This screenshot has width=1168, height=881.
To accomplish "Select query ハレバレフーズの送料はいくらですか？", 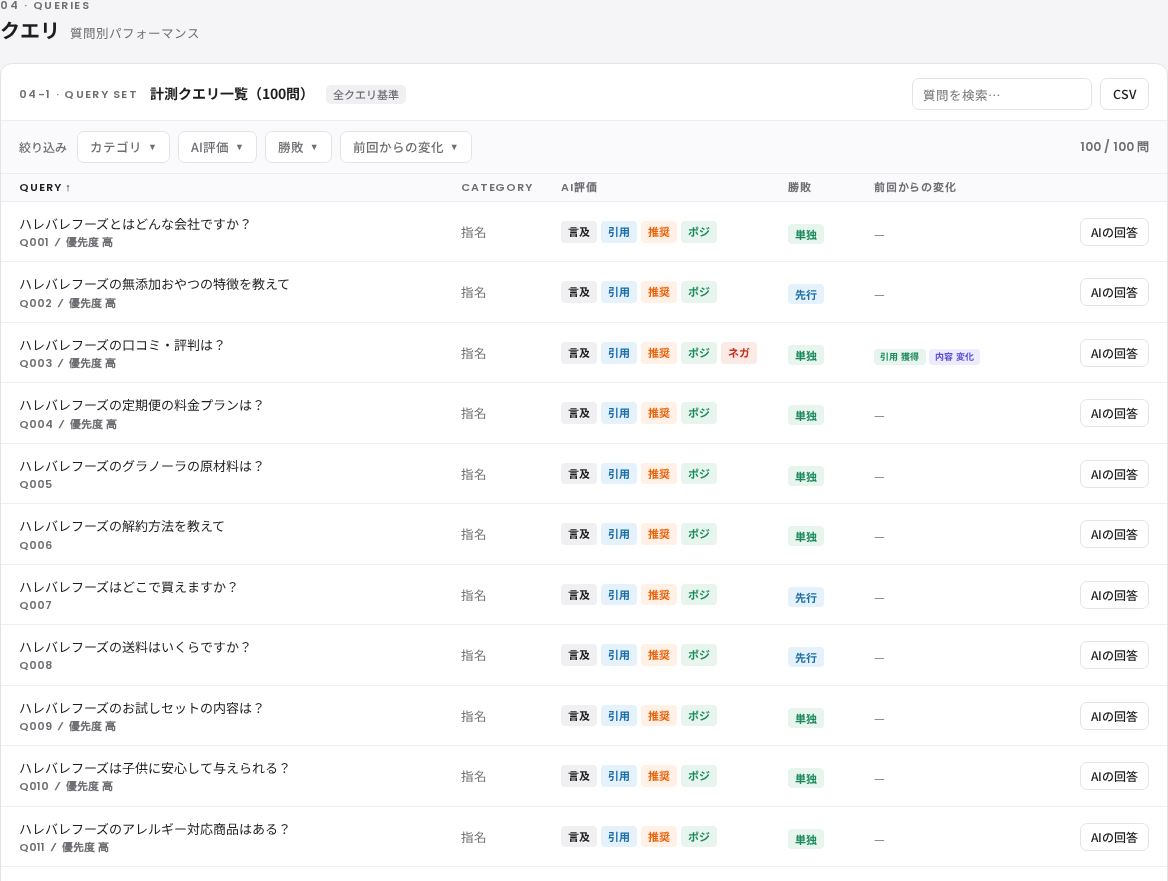I will coord(135,648).
